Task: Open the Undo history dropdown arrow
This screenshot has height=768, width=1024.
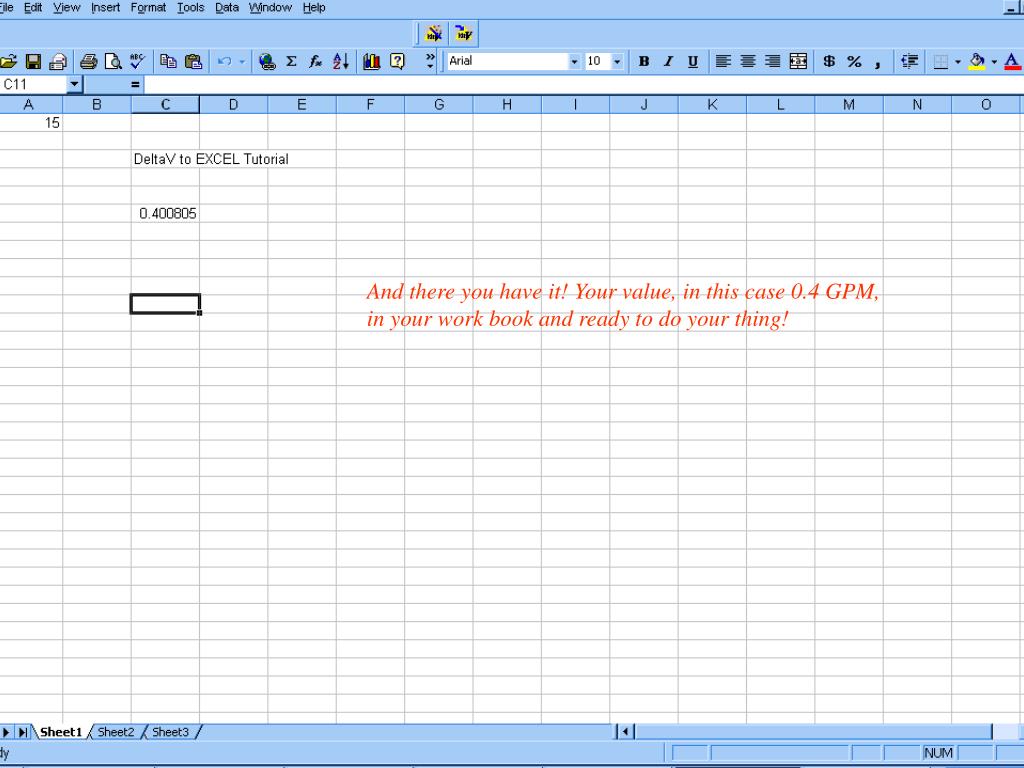Action: click(242, 61)
